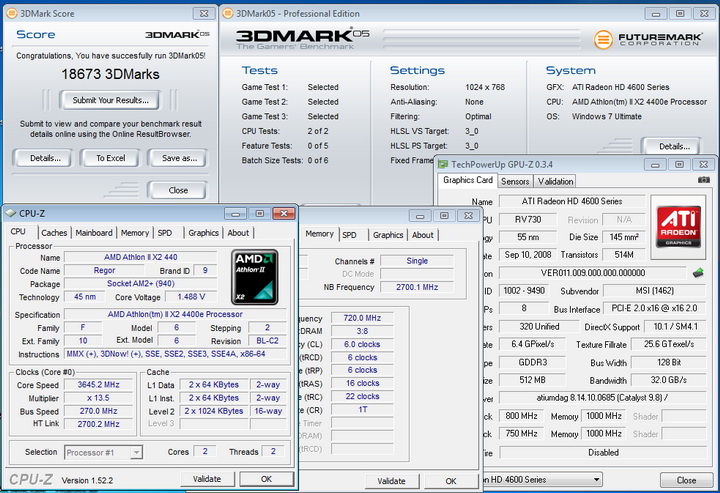Click Validate in front CPU-Z window
The width and height of the screenshot is (720, 493).
click(207, 479)
